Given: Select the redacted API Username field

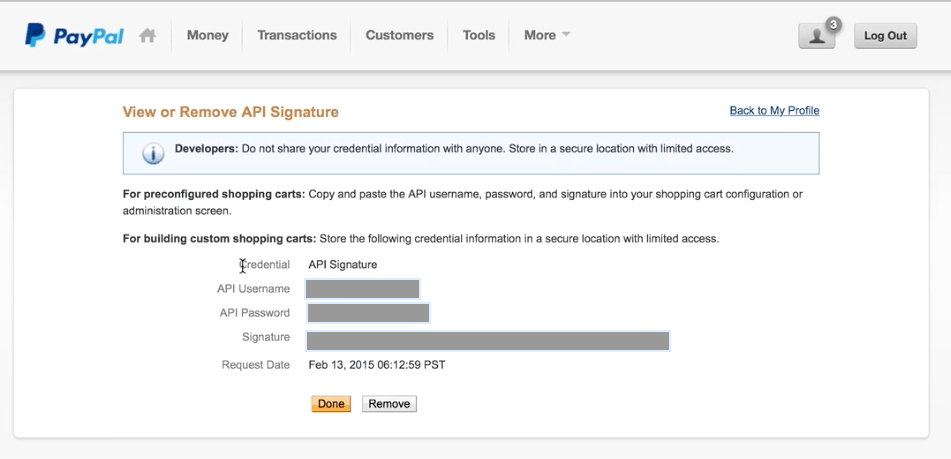Looking at the screenshot, I should 363,289.
